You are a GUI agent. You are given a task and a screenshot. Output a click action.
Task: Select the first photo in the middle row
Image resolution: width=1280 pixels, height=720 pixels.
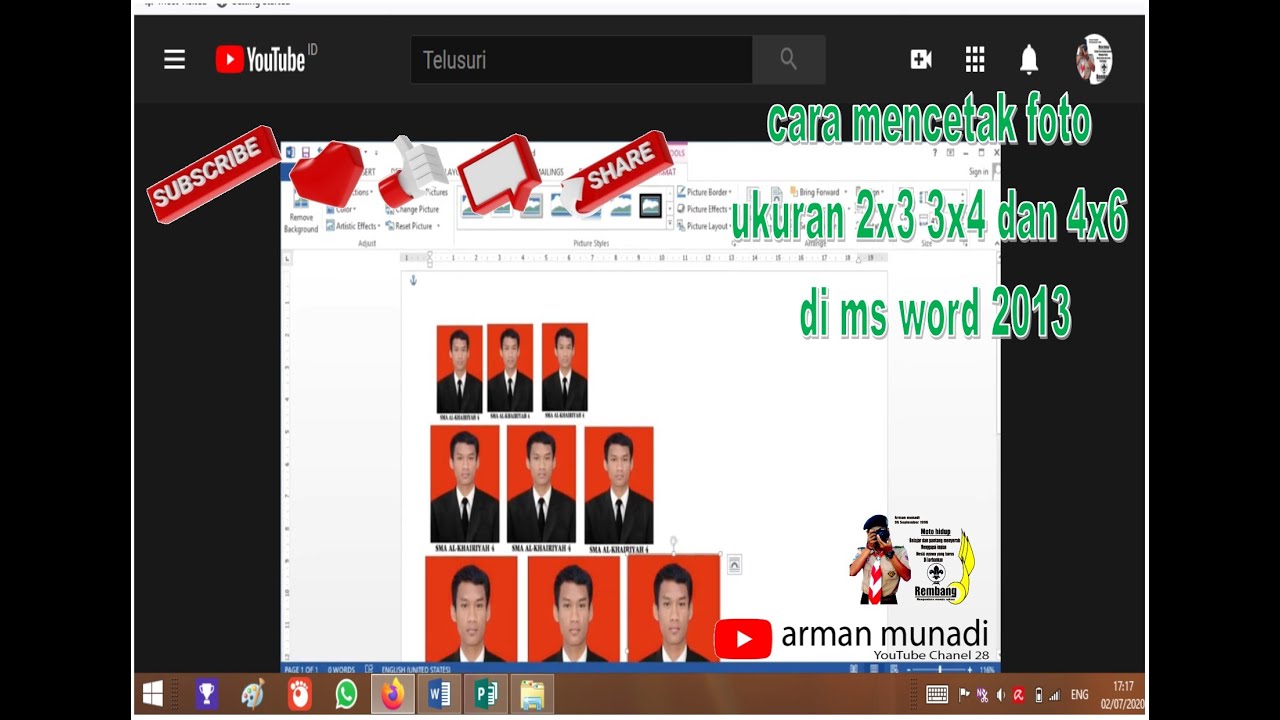(465, 484)
